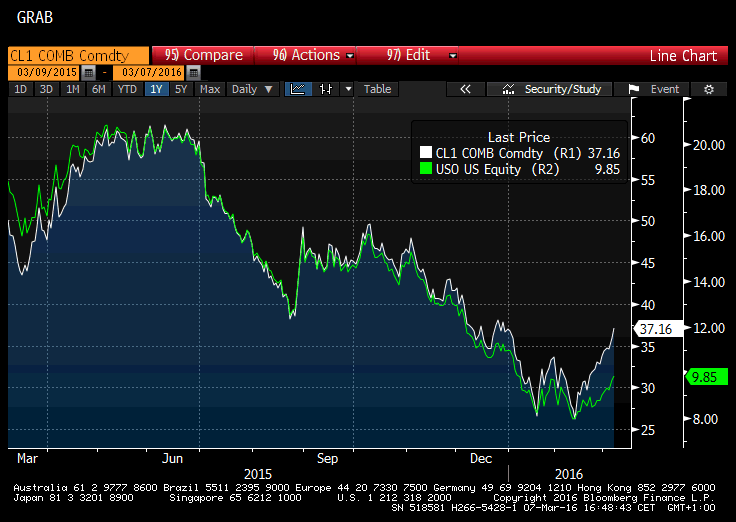
Task: Select the 1D time range
Action: 21,89
